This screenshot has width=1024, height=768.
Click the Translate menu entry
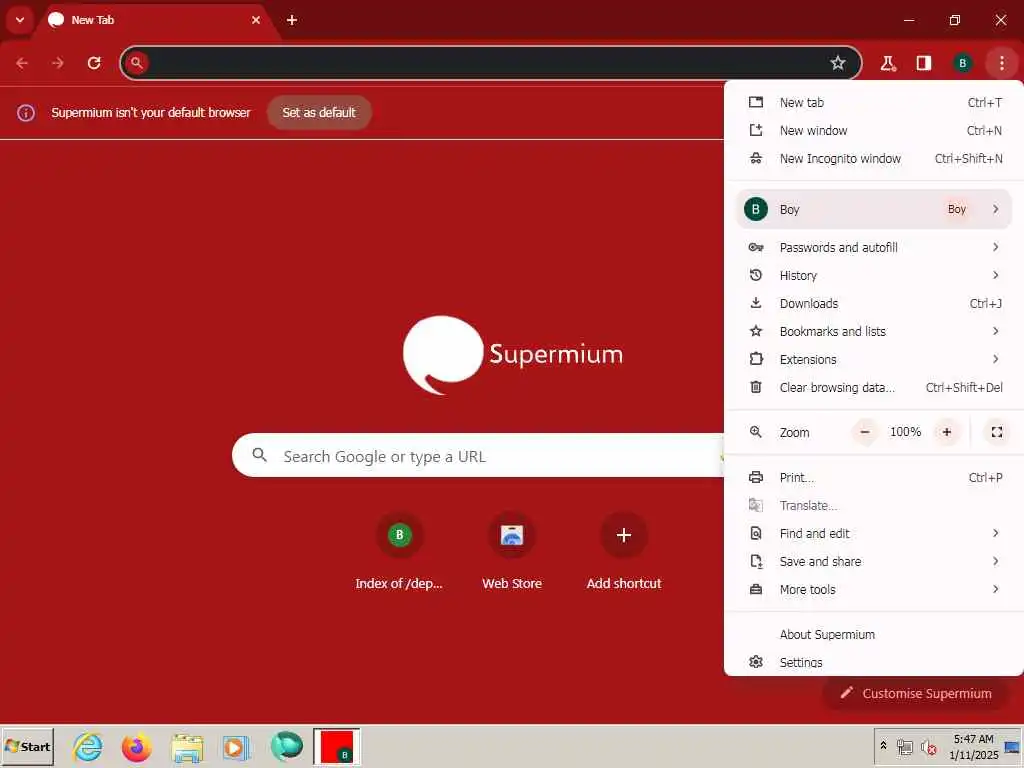click(x=874, y=505)
